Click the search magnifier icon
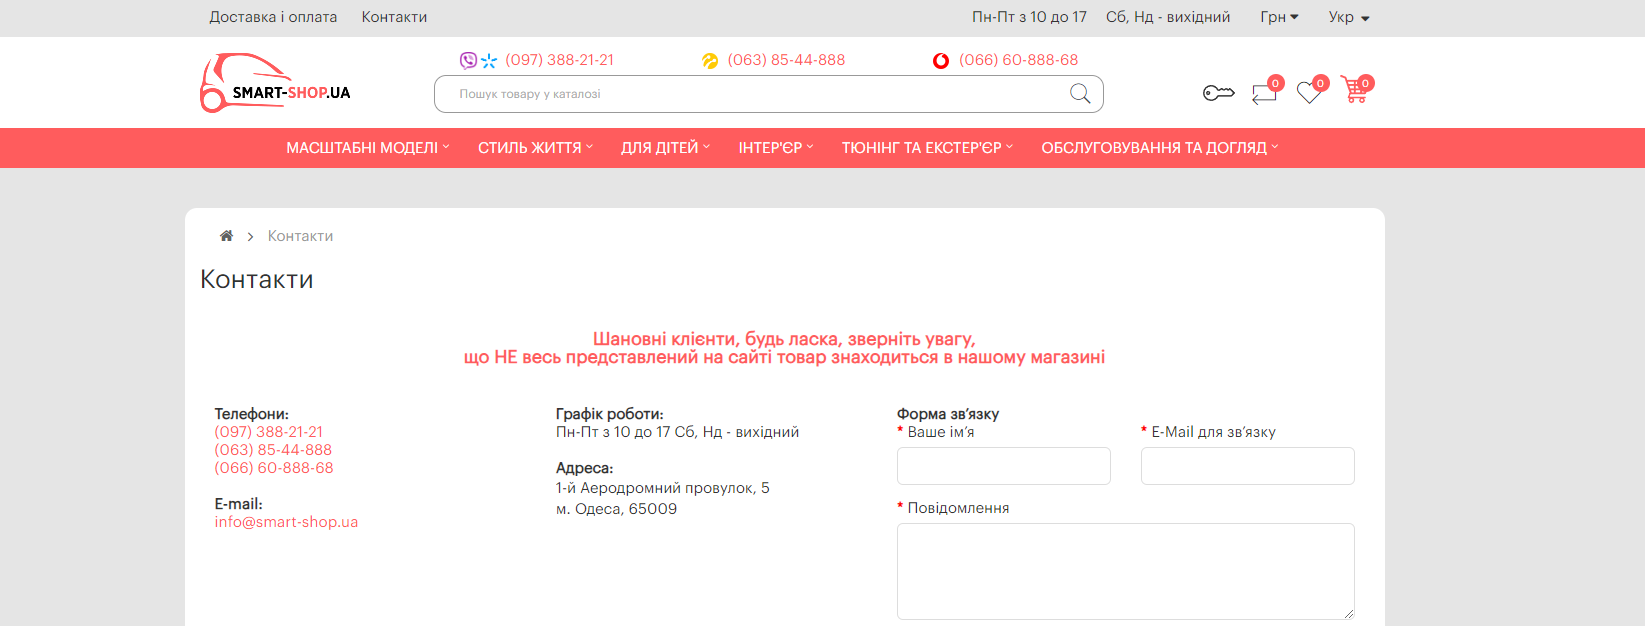The image size is (1645, 626). point(1080,94)
